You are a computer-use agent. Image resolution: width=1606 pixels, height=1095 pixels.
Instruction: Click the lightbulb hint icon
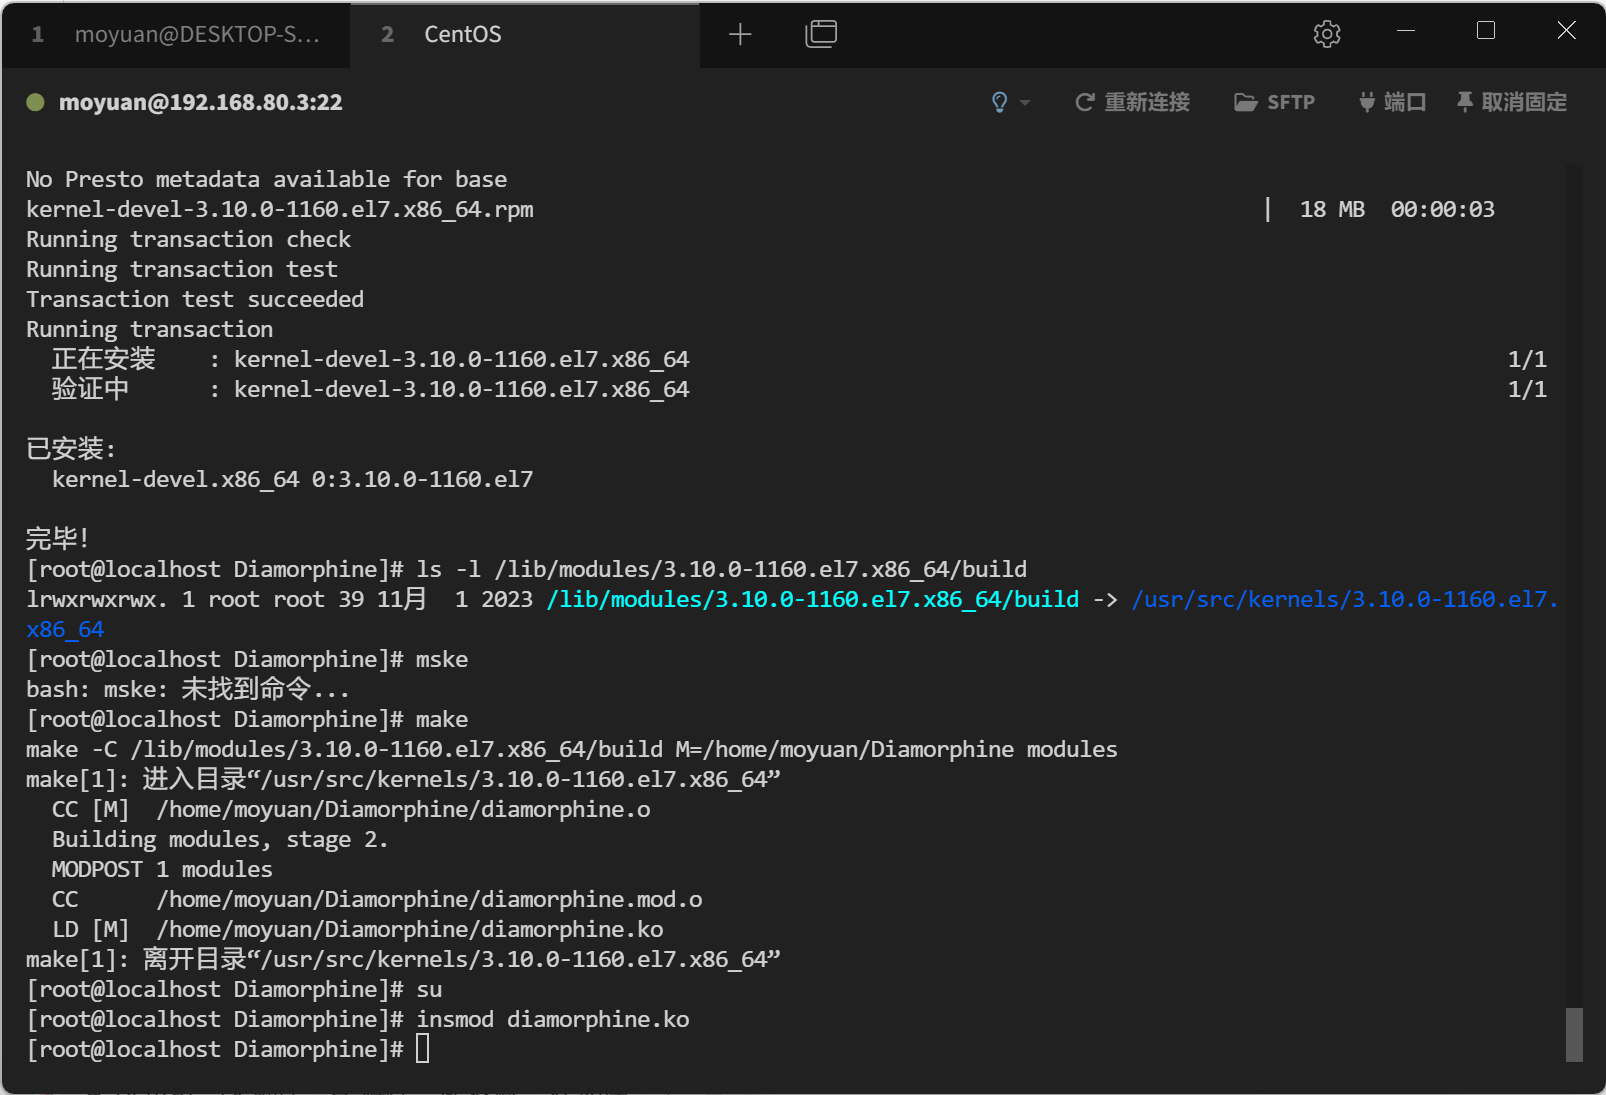coord(999,102)
